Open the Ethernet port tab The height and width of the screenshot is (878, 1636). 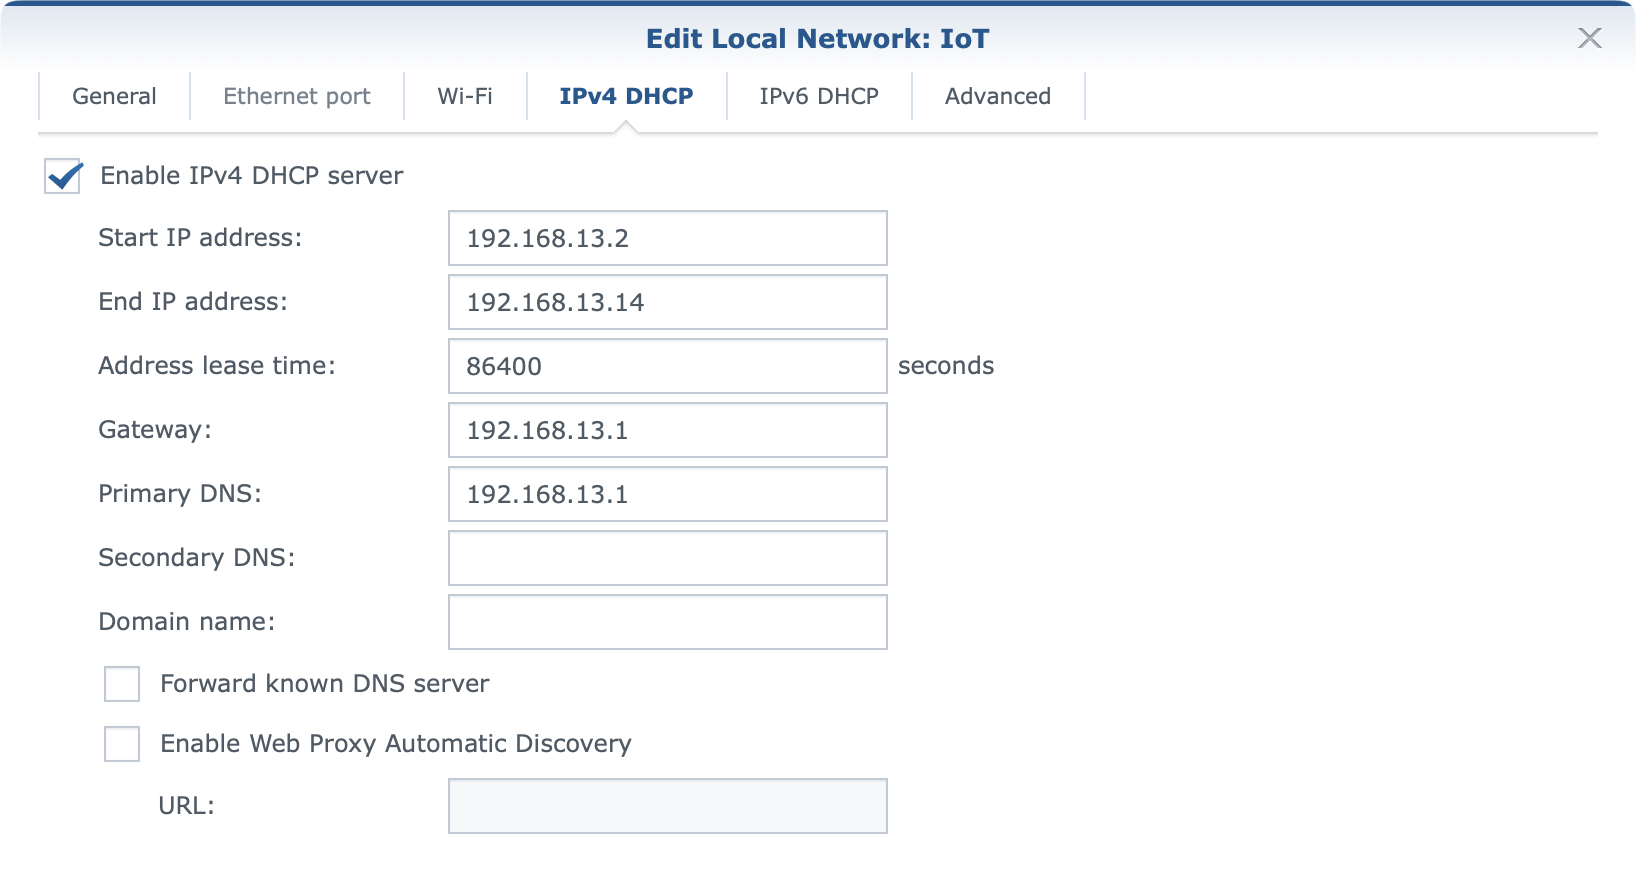(296, 96)
